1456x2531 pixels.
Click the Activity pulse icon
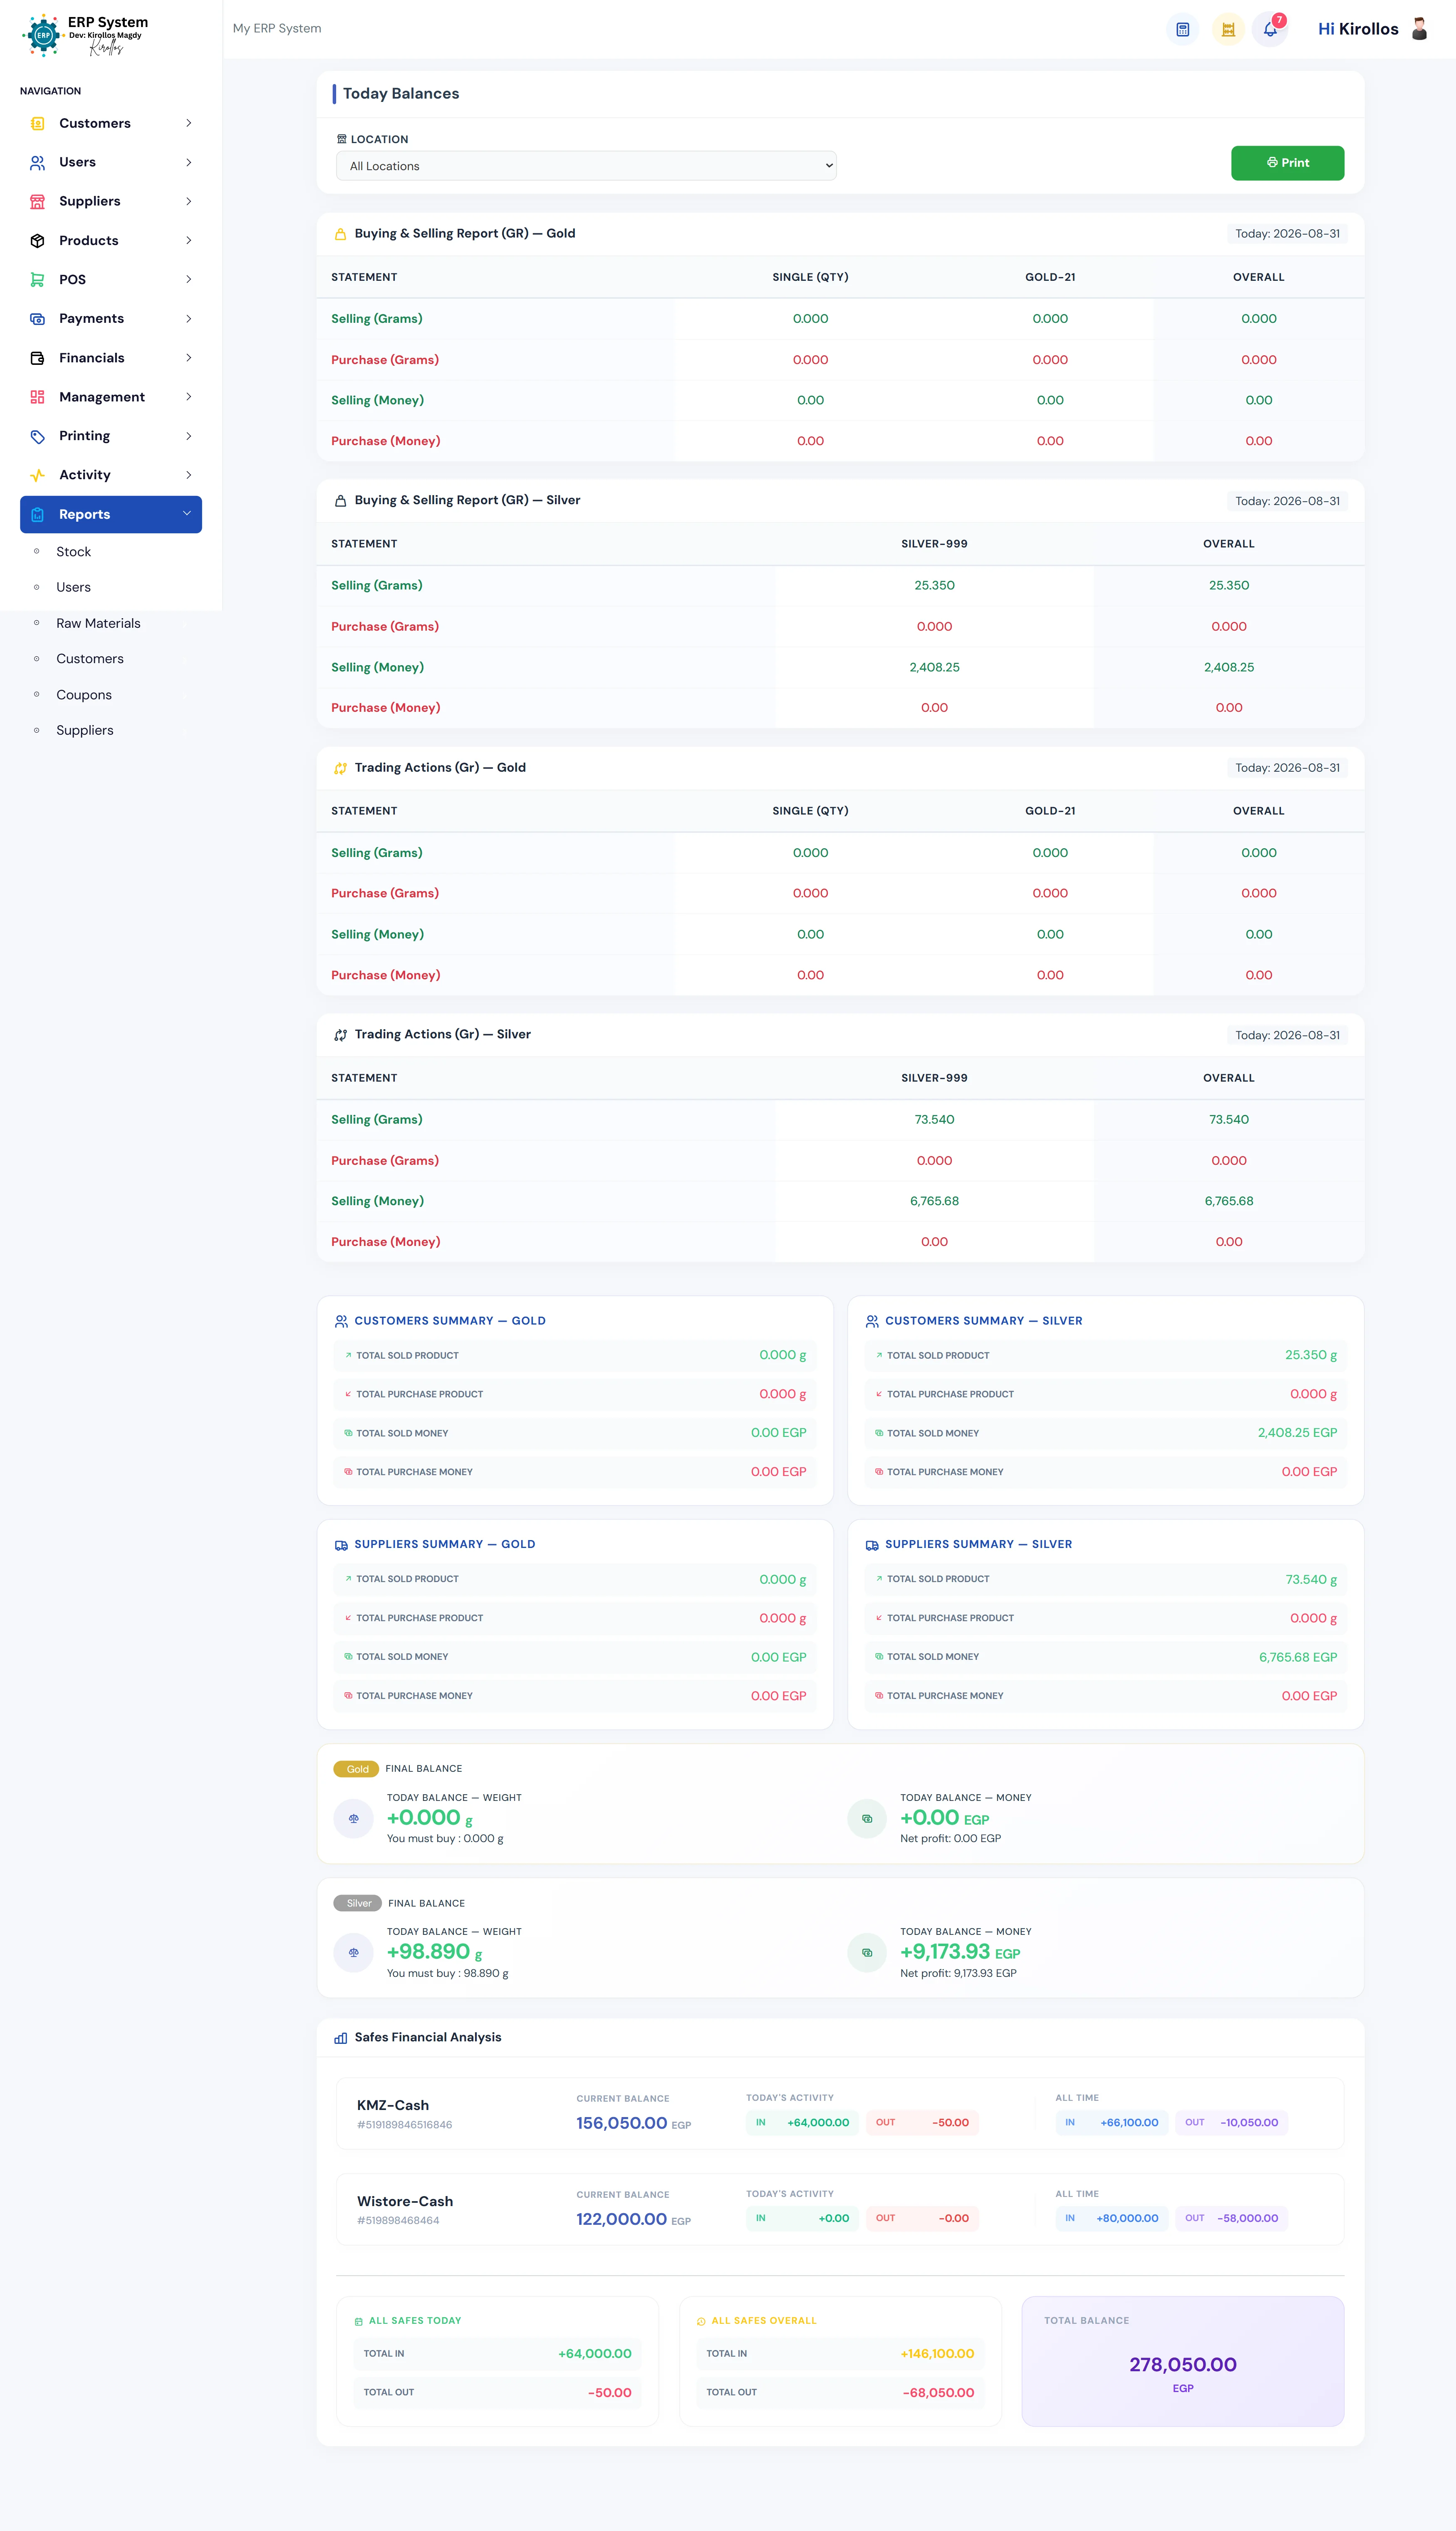pyautogui.click(x=37, y=475)
